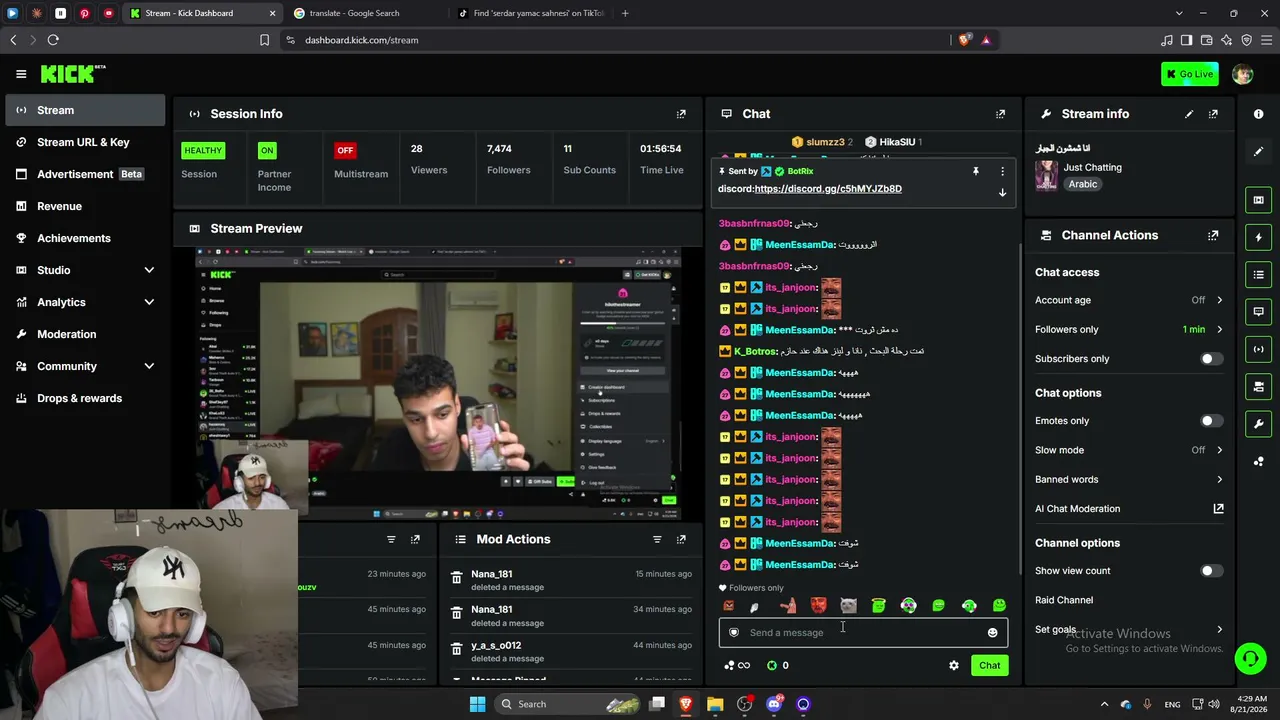Open AI Chat Moderation external link

[x=1218, y=509]
